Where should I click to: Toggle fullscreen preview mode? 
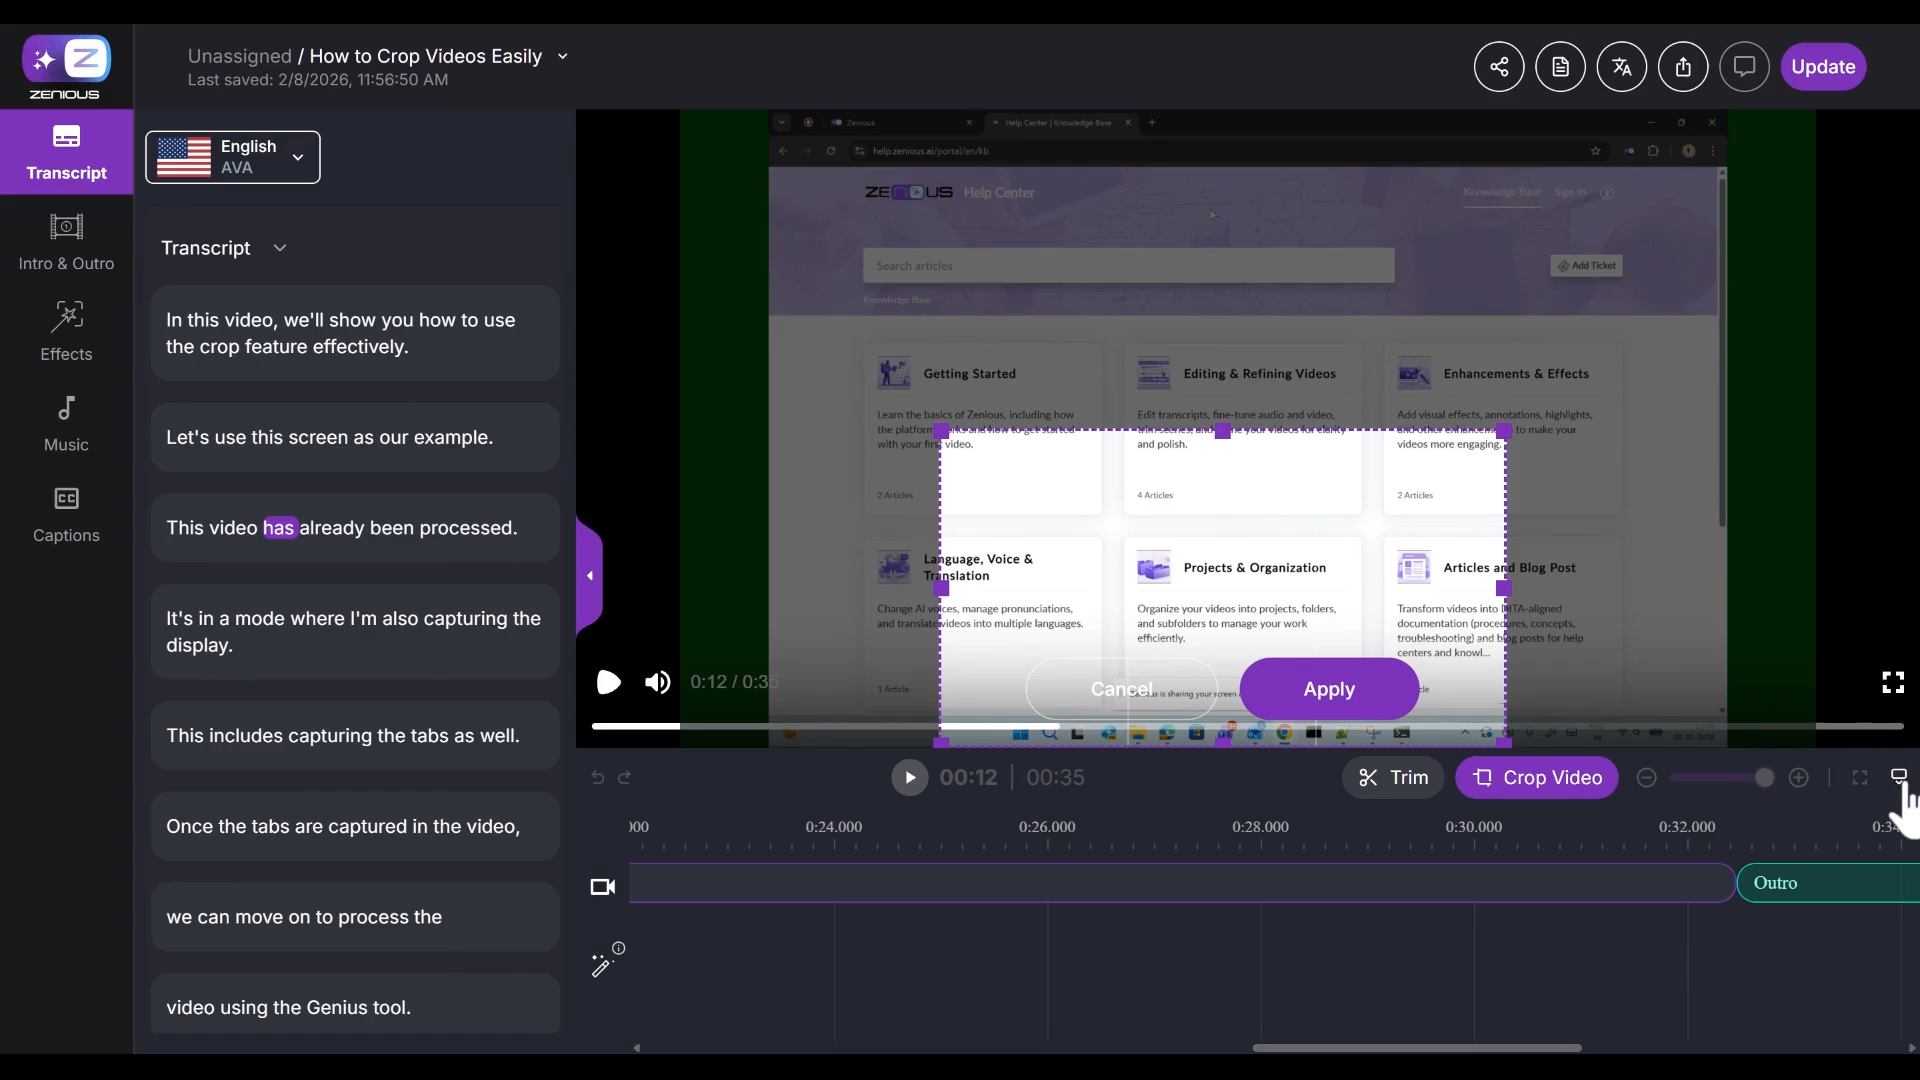(1893, 681)
